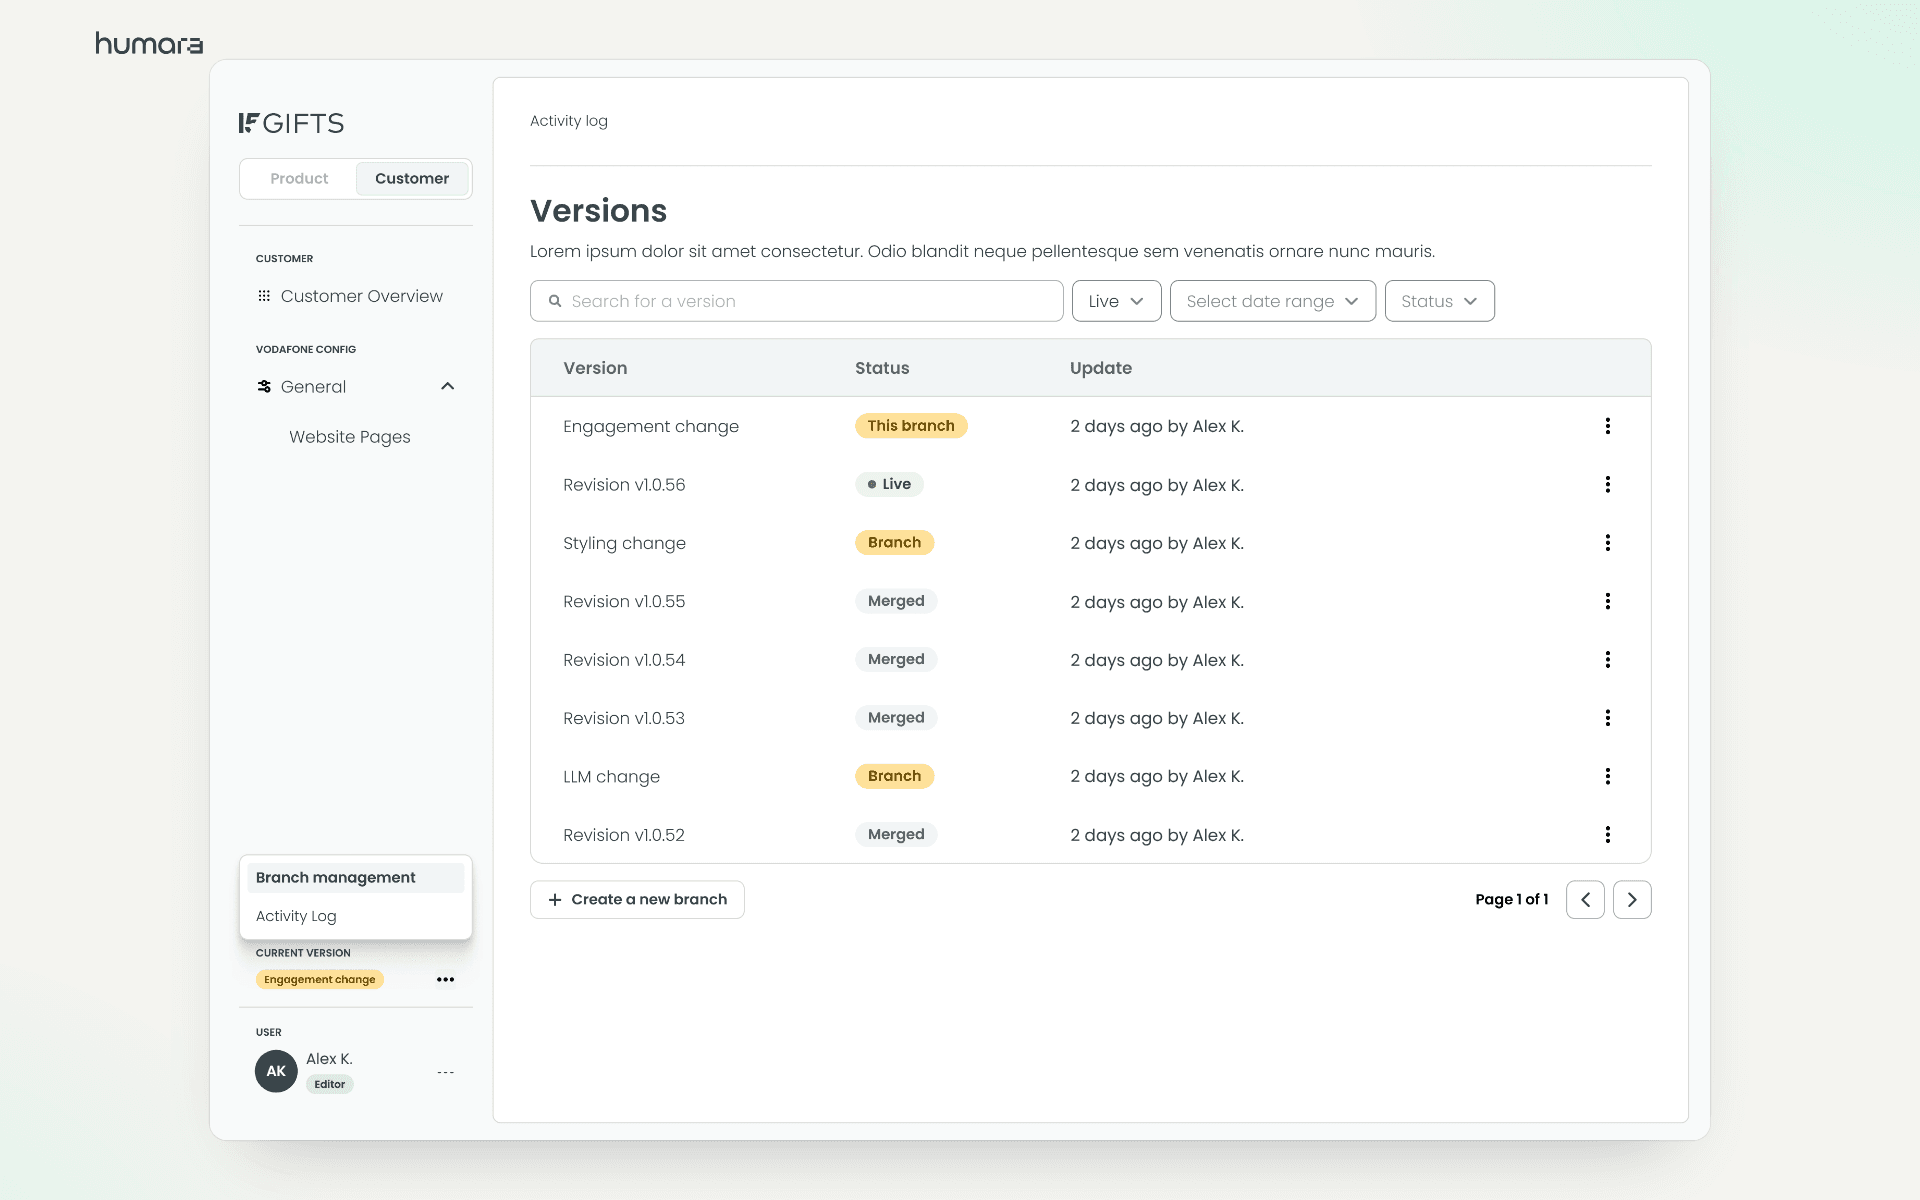Open Website Pages in sidebar

coord(350,437)
